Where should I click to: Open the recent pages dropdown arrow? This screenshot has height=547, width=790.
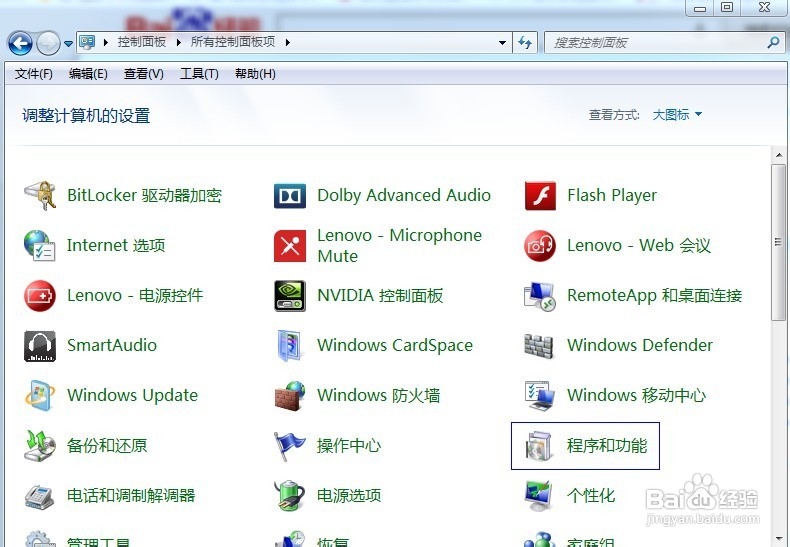pyautogui.click(x=69, y=44)
